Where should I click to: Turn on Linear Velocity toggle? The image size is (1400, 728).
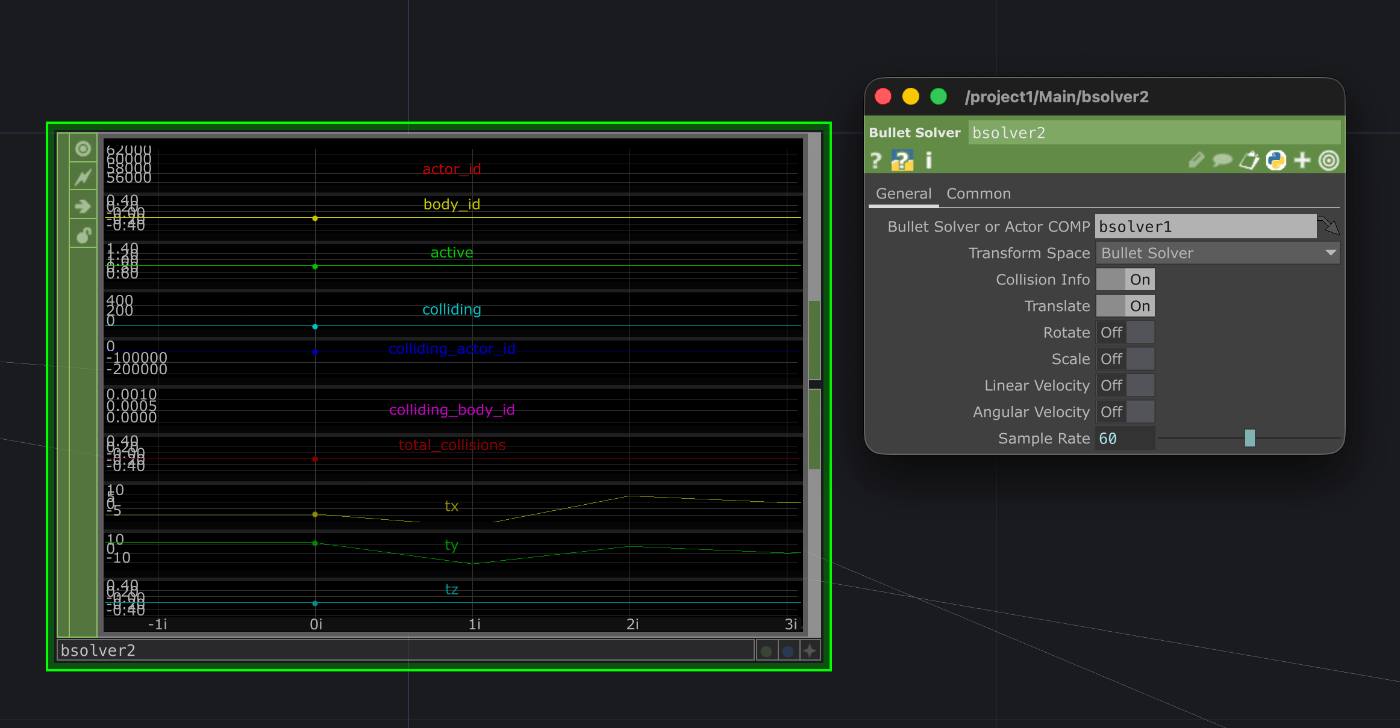(1125, 385)
